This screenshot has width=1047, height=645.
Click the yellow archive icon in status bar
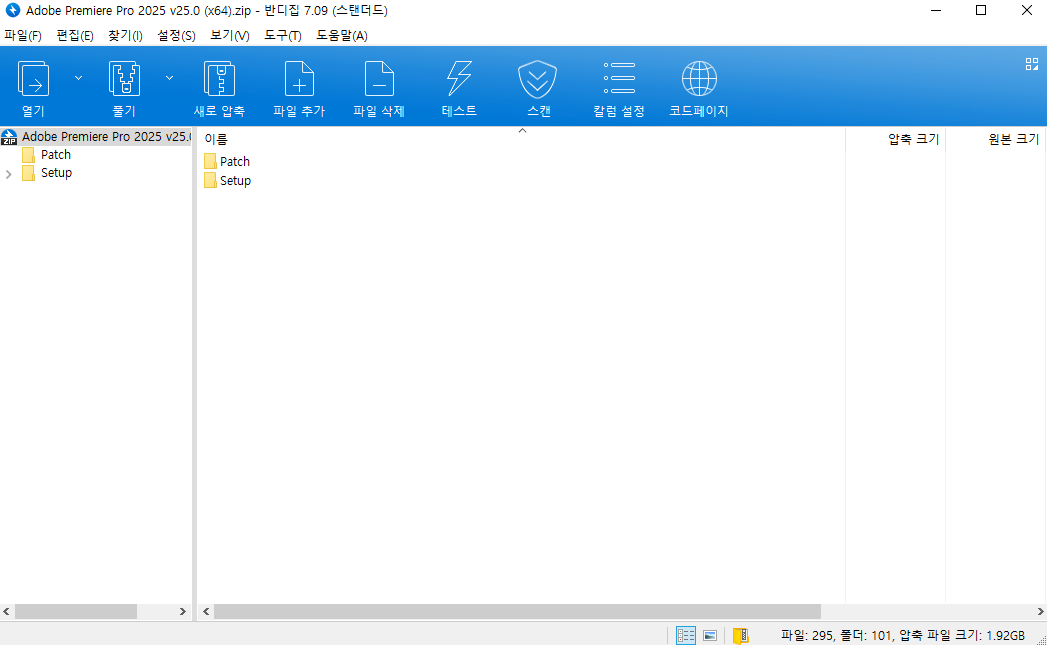click(x=741, y=636)
